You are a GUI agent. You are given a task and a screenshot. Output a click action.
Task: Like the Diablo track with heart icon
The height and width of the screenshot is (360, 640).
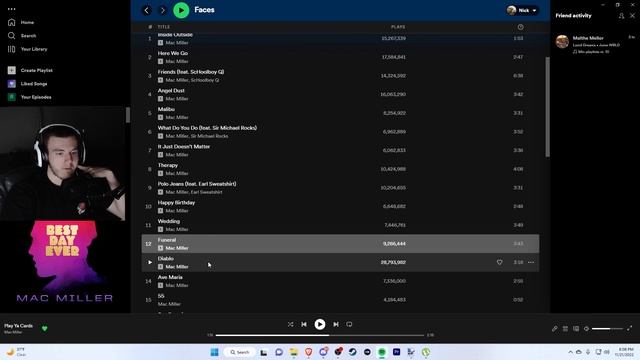[x=500, y=262]
